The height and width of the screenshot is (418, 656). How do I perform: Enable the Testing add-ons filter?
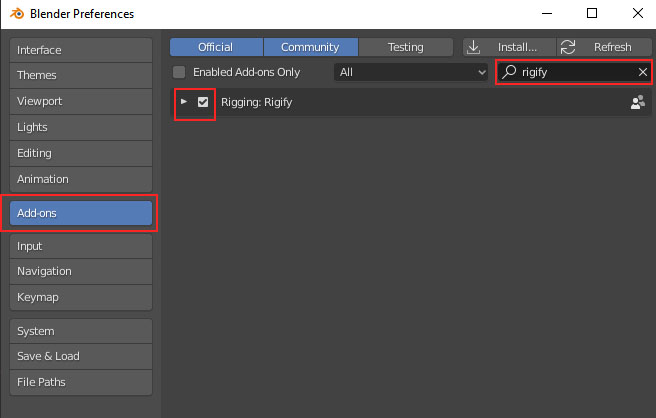[405, 47]
